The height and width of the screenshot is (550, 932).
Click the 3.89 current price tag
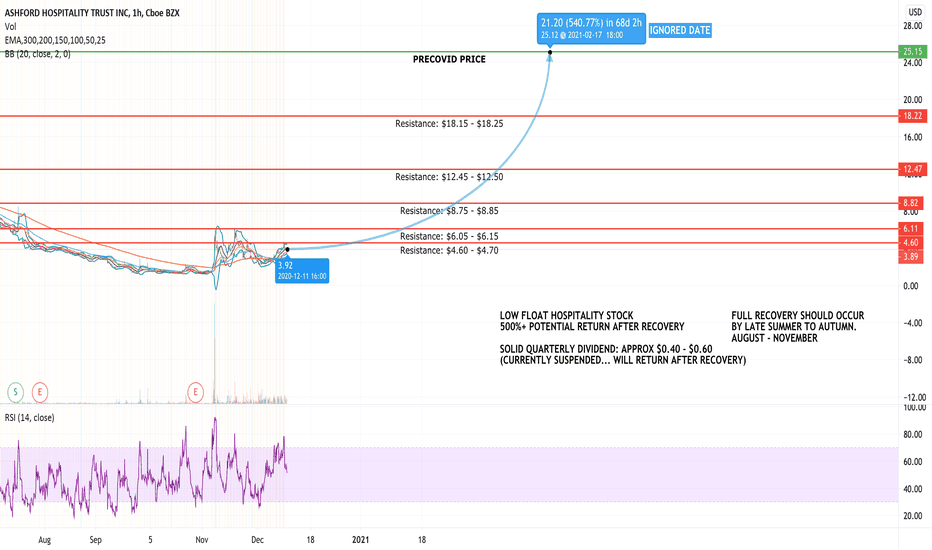click(x=911, y=256)
